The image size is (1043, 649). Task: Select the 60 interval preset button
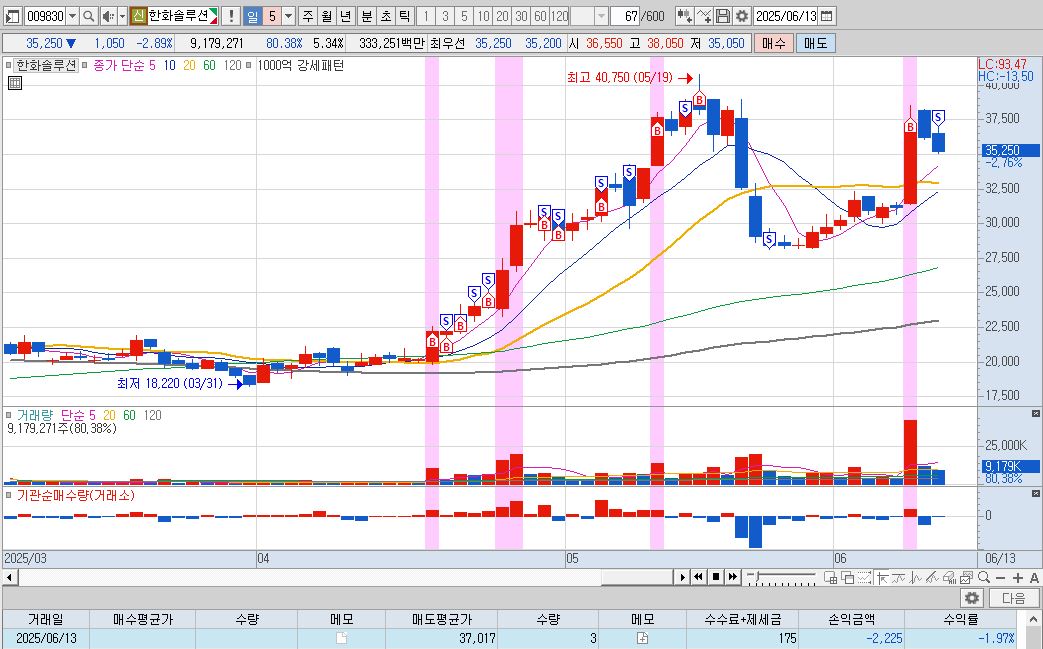[x=540, y=16]
